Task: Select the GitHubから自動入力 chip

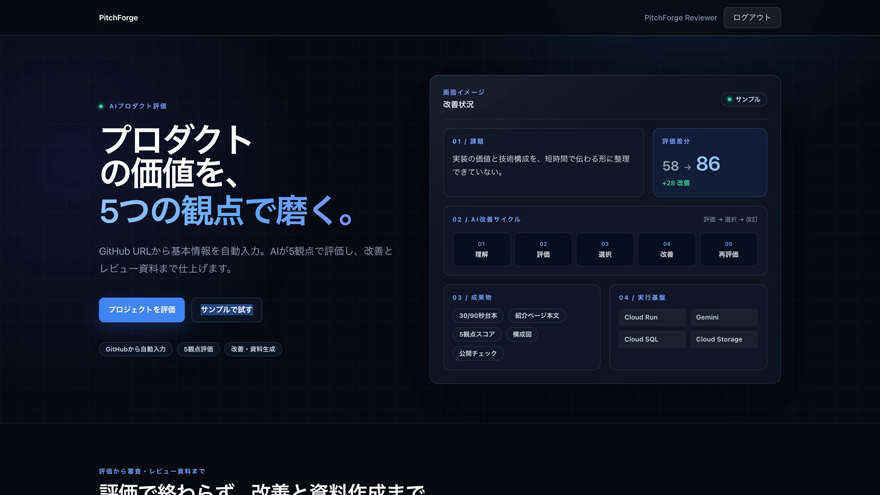Action: pyautogui.click(x=136, y=349)
